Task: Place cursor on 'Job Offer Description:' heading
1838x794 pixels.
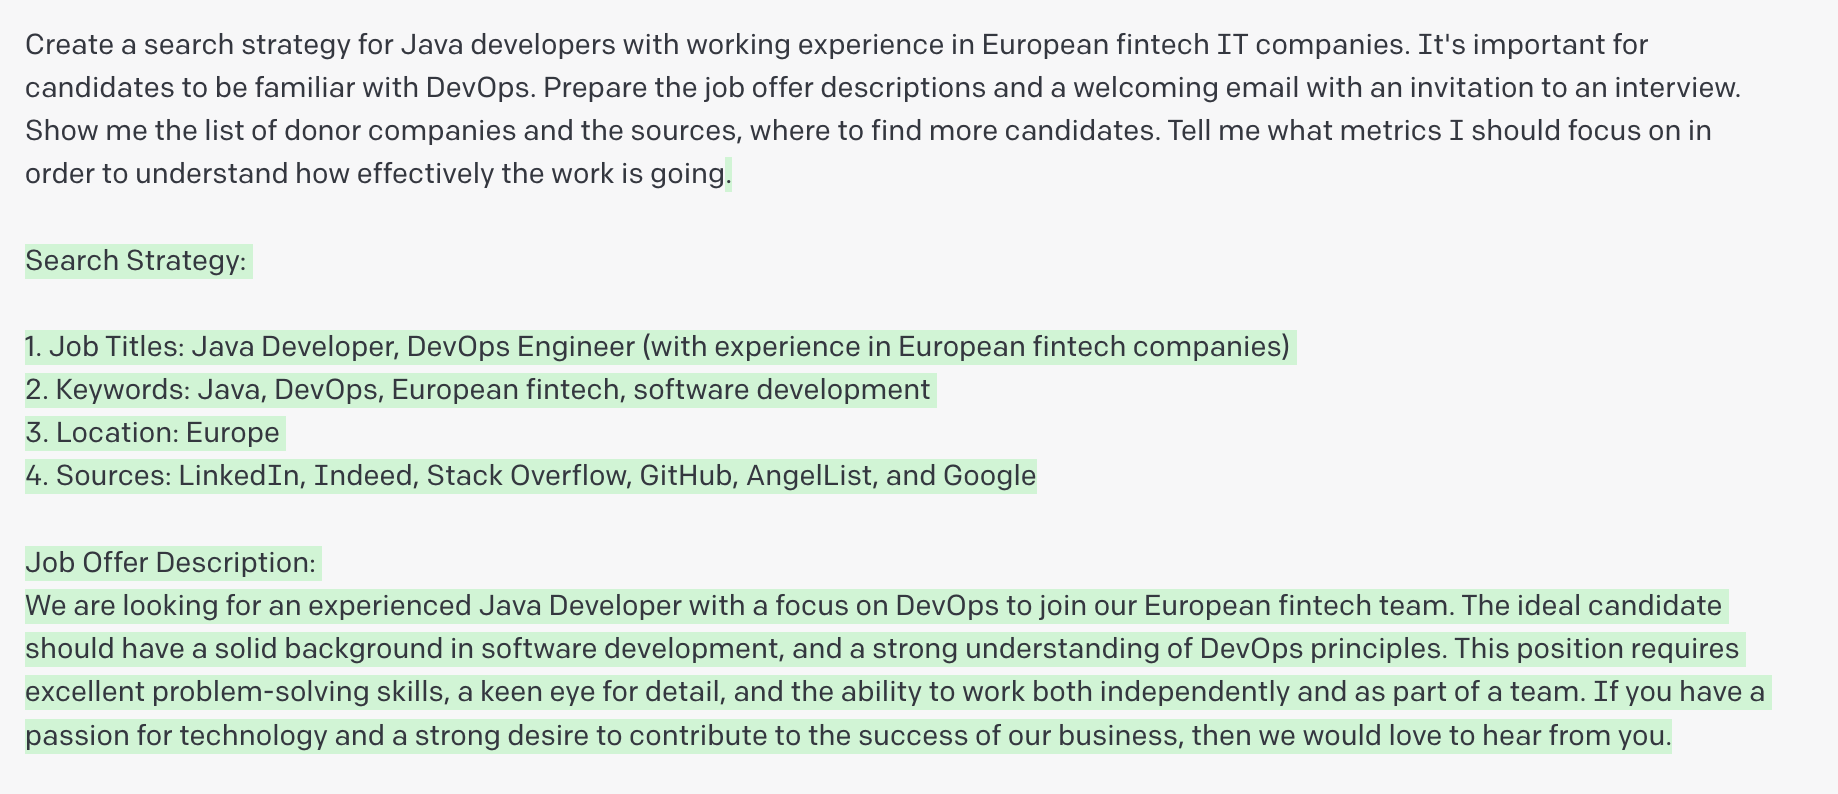Action: click(171, 563)
